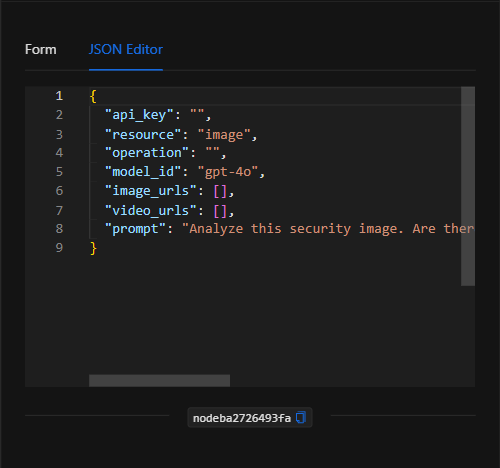Image resolution: width=500 pixels, height=468 pixels.
Task: Click the empty brackets of video_urls
Action: click(x=220, y=211)
